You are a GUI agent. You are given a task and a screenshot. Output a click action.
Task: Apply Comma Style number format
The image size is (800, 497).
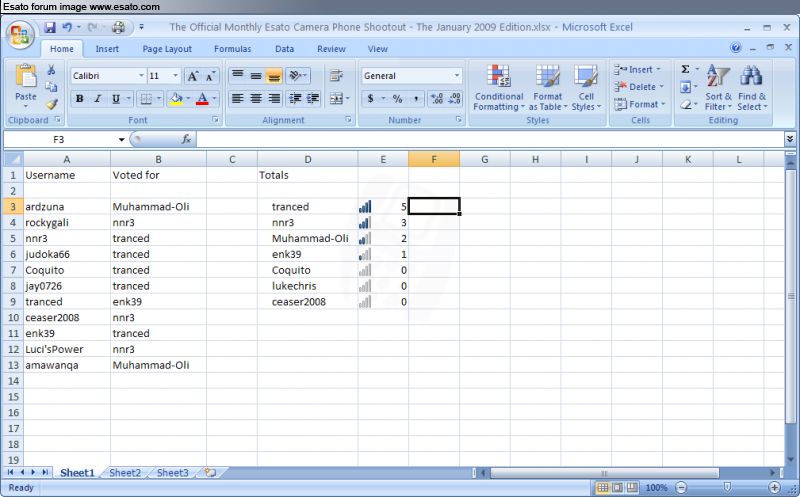click(416, 98)
